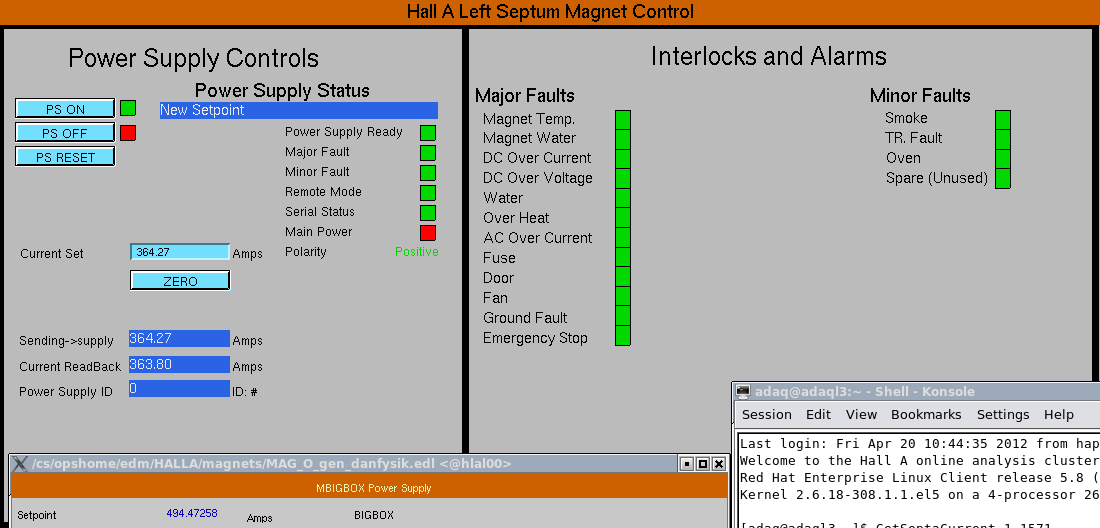Click the DC Over Voltage indicator
This screenshot has width=1100, height=528.
coord(623,178)
